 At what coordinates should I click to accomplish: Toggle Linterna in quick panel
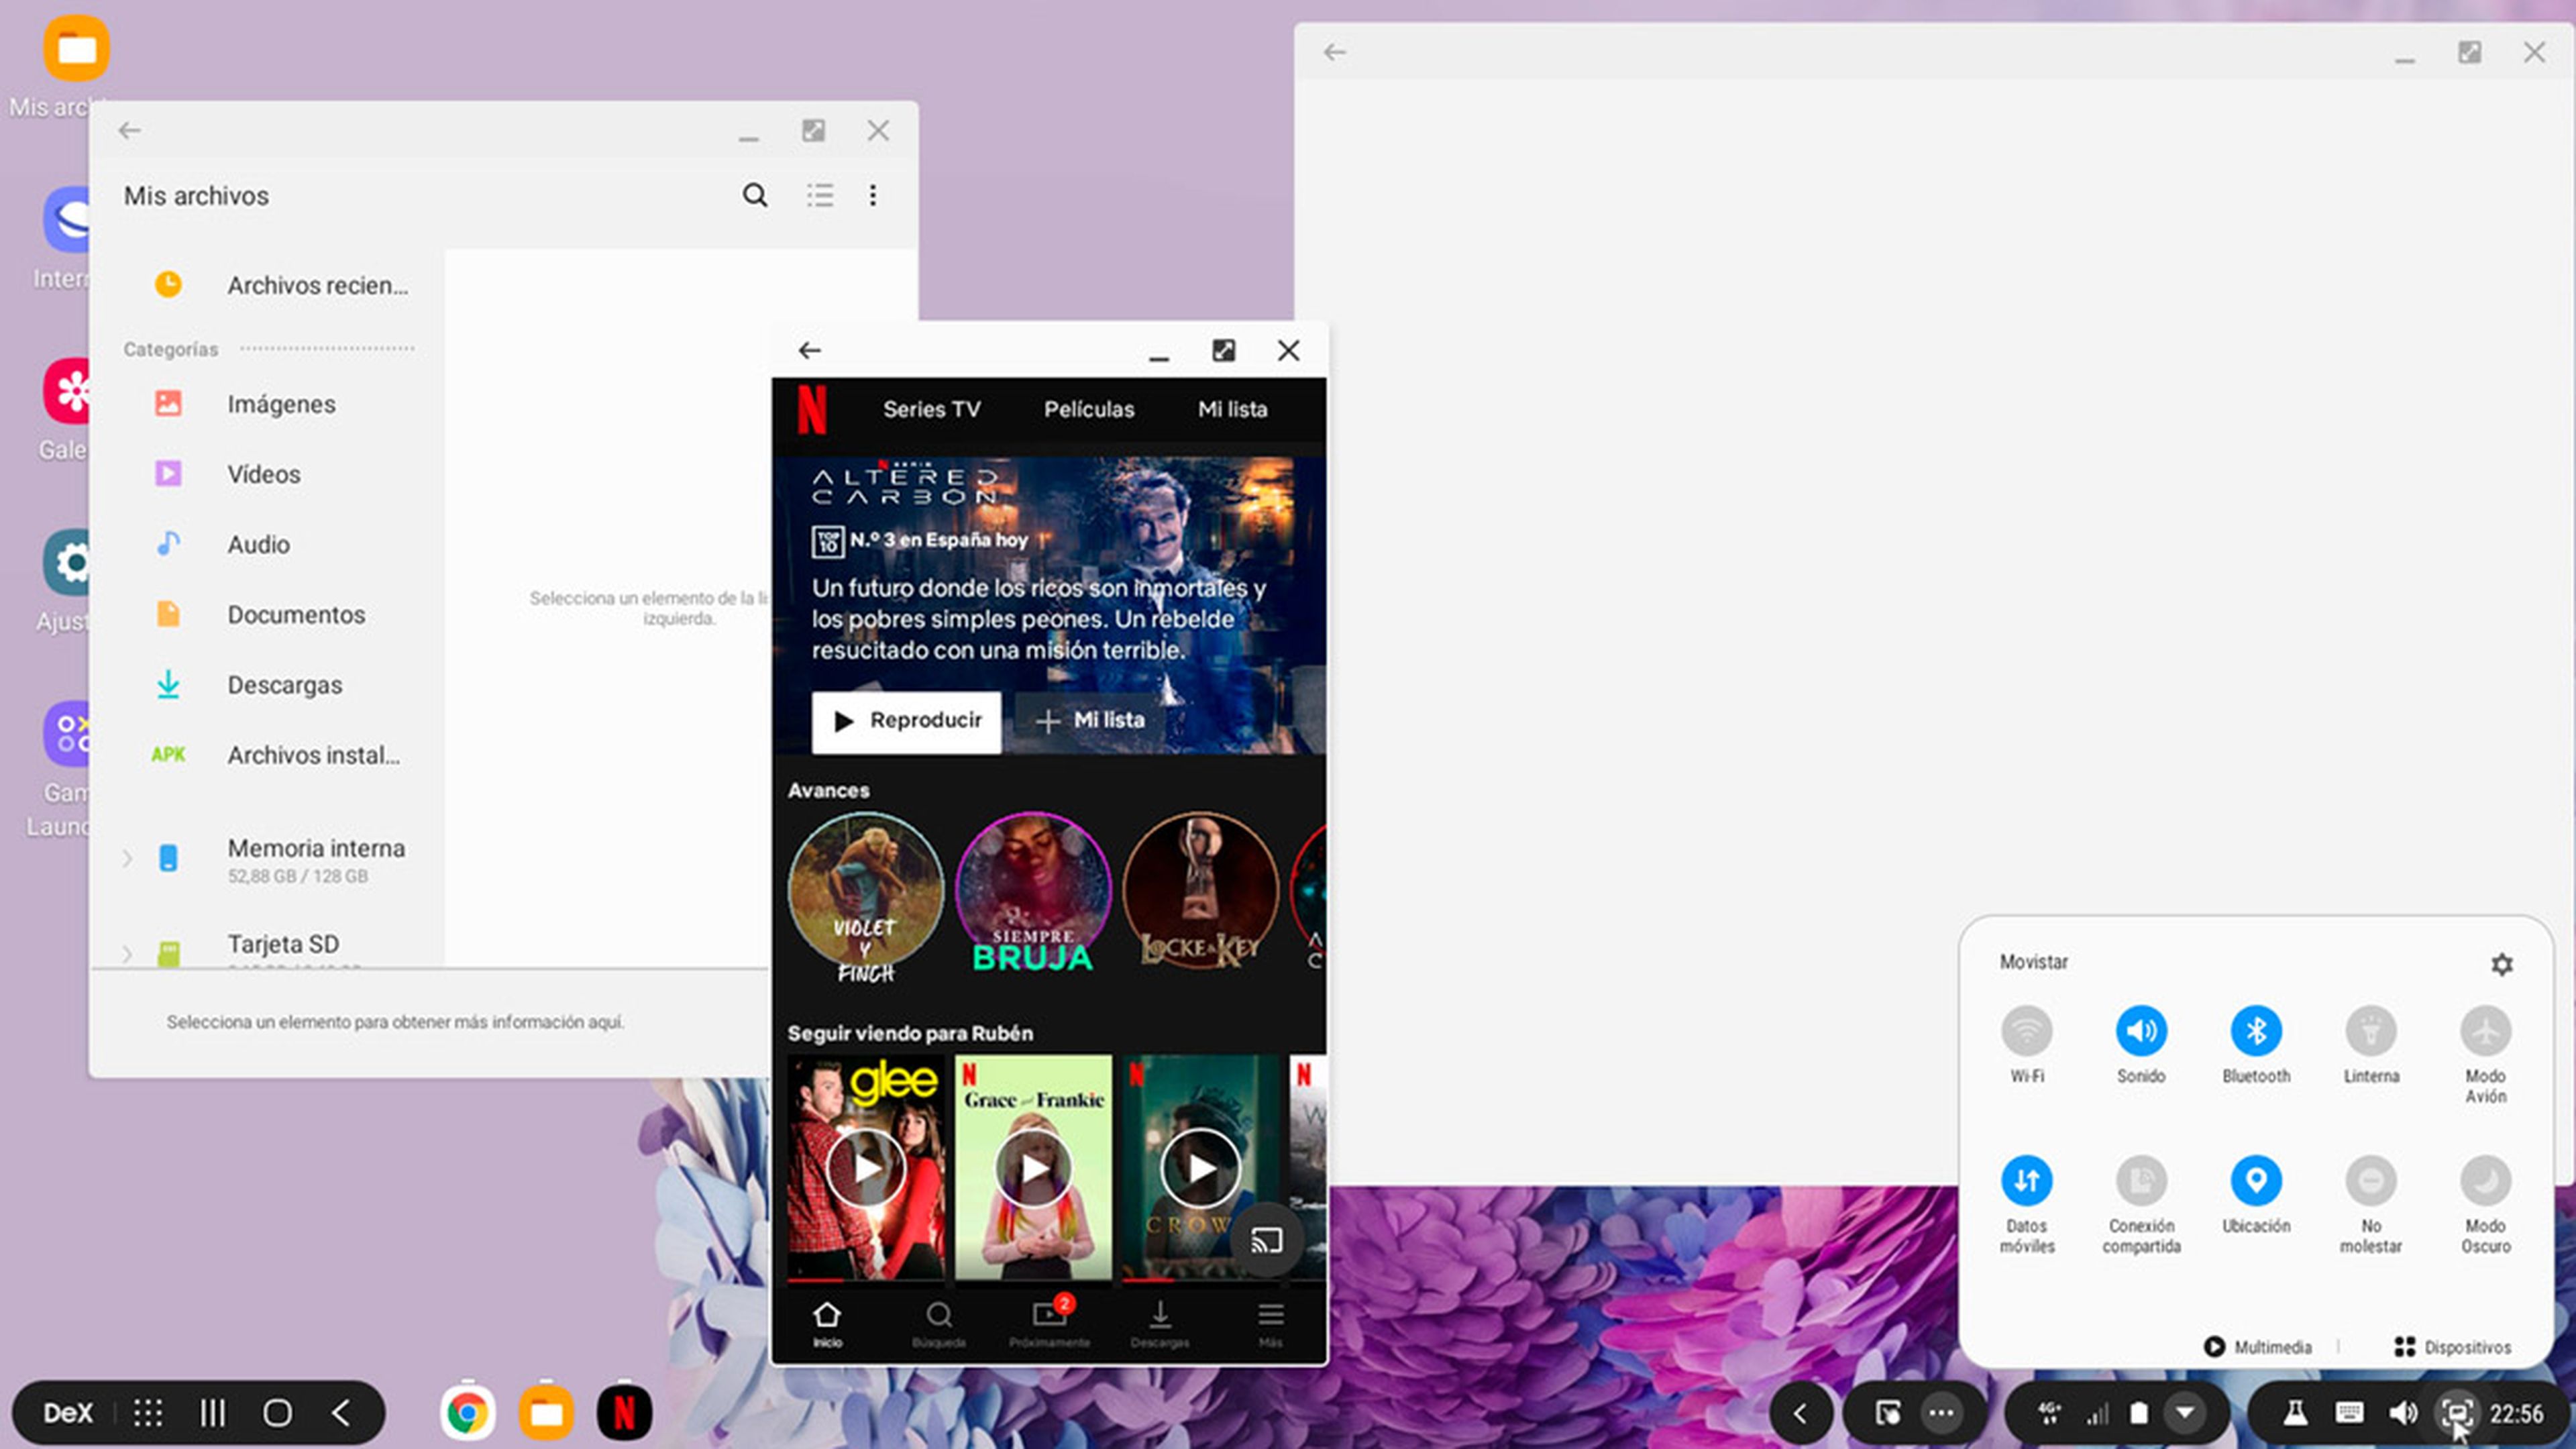click(x=2371, y=1031)
